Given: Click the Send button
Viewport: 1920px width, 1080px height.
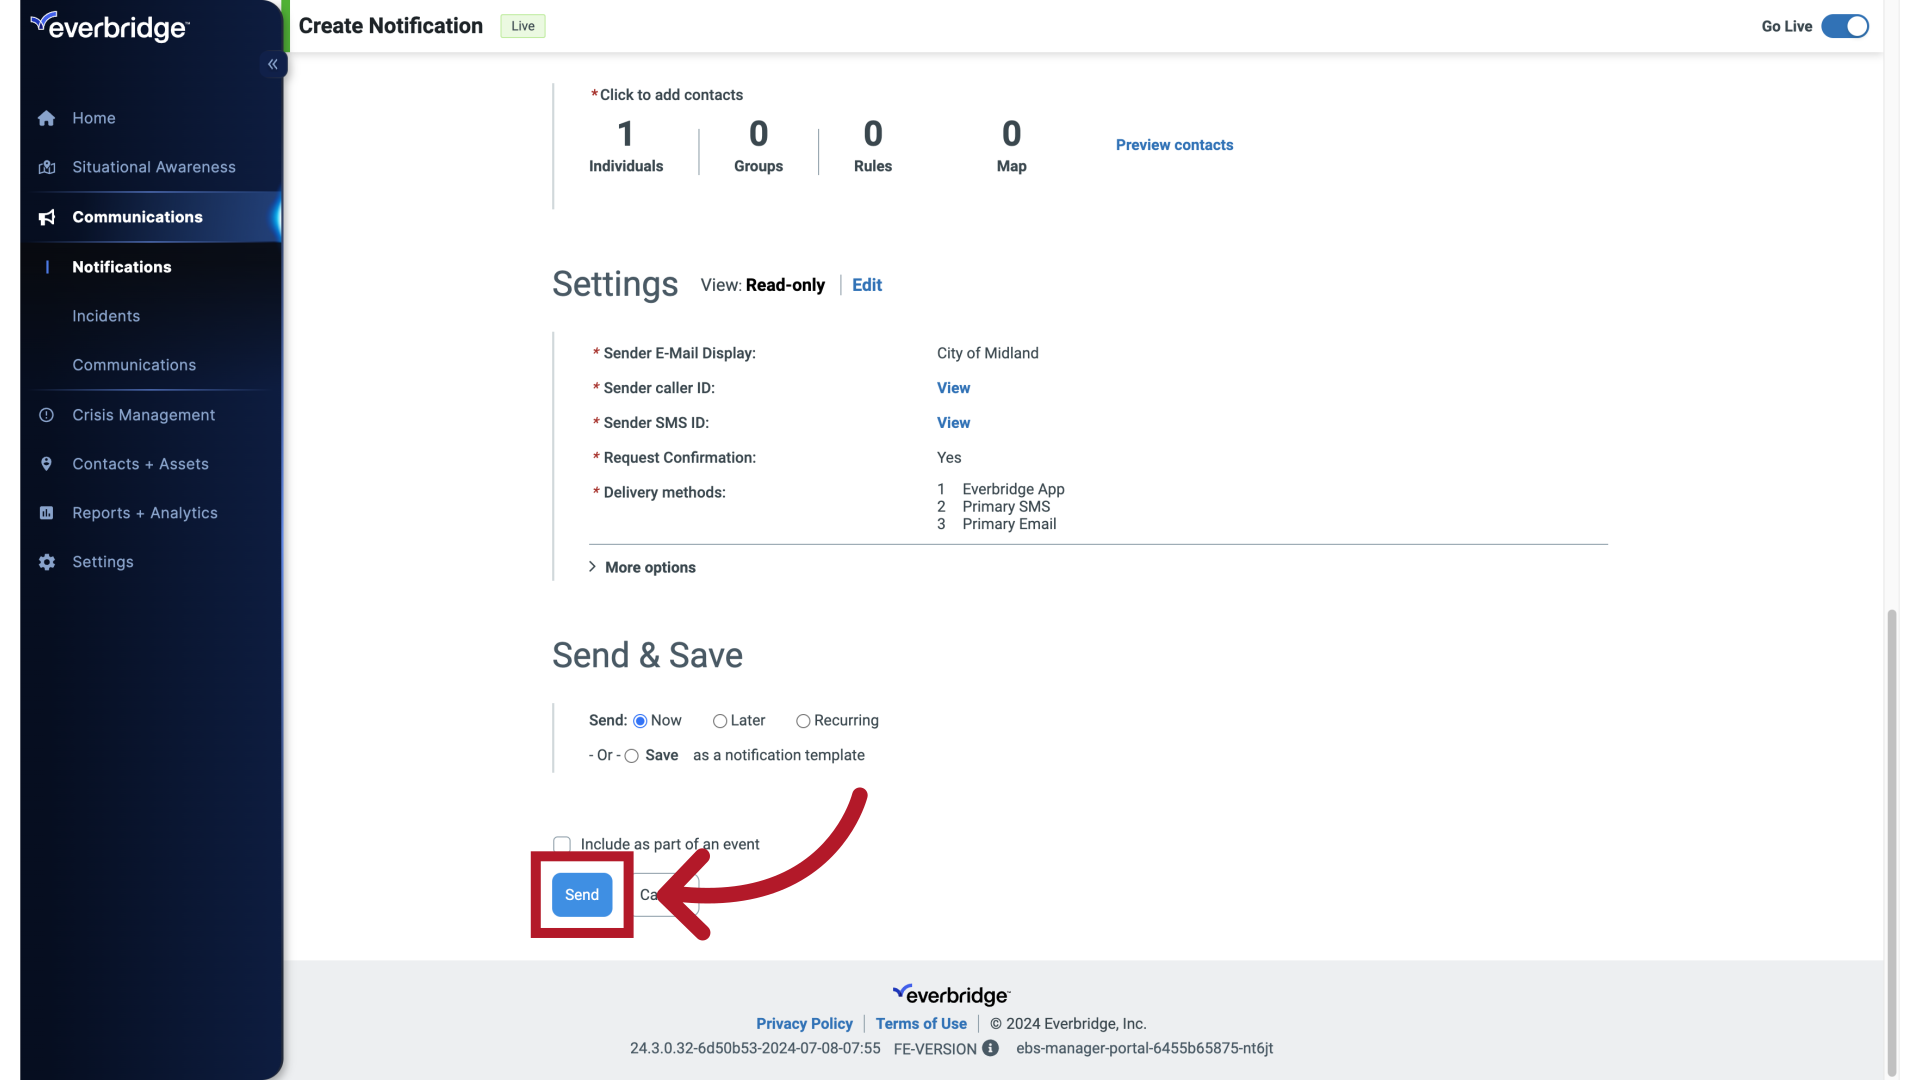Looking at the screenshot, I should (x=580, y=894).
